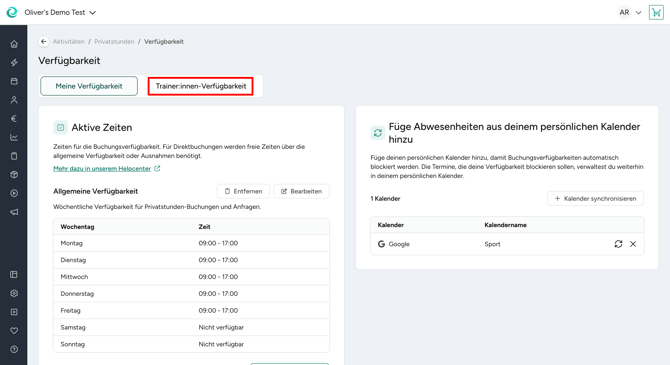
Task: Click the 1 Kalender label
Action: [x=385, y=198]
